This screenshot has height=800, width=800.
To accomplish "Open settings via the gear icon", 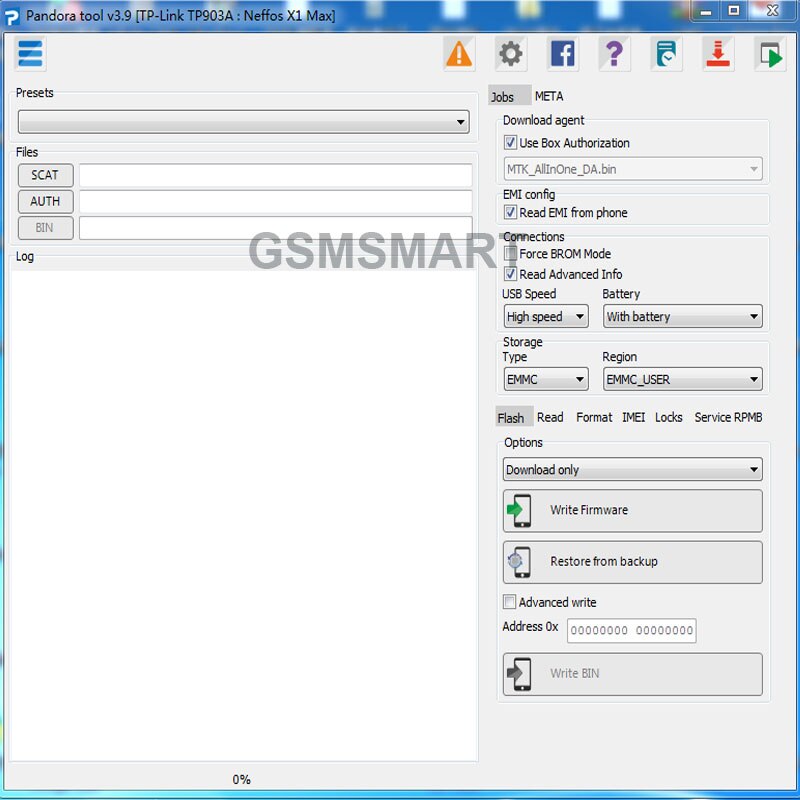I will pyautogui.click(x=511, y=54).
